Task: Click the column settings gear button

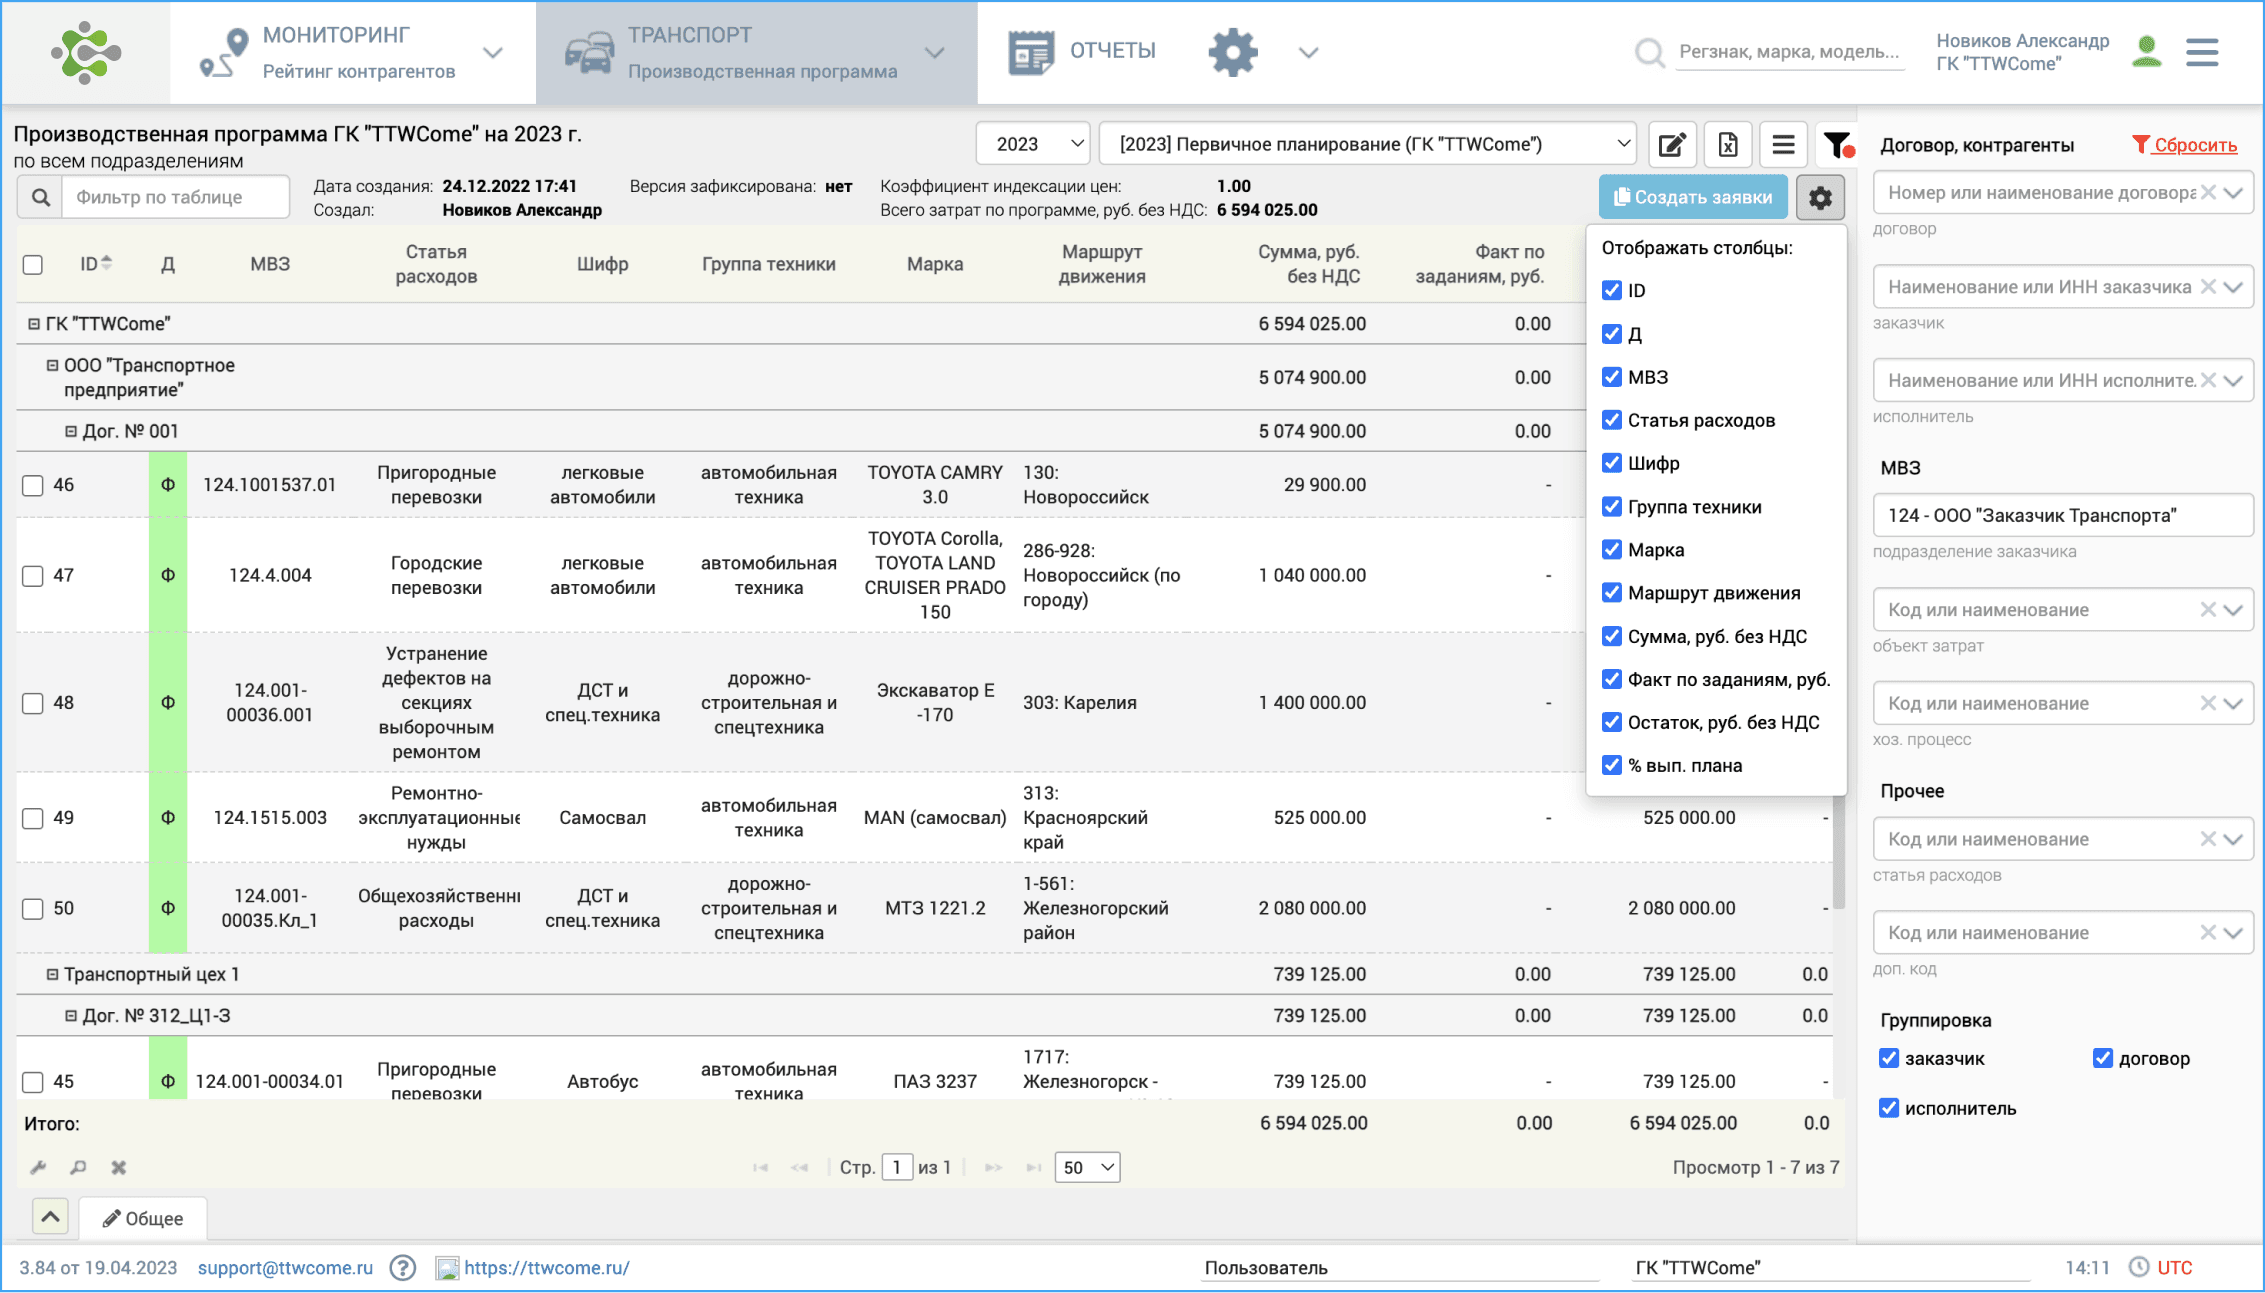Action: (1820, 198)
